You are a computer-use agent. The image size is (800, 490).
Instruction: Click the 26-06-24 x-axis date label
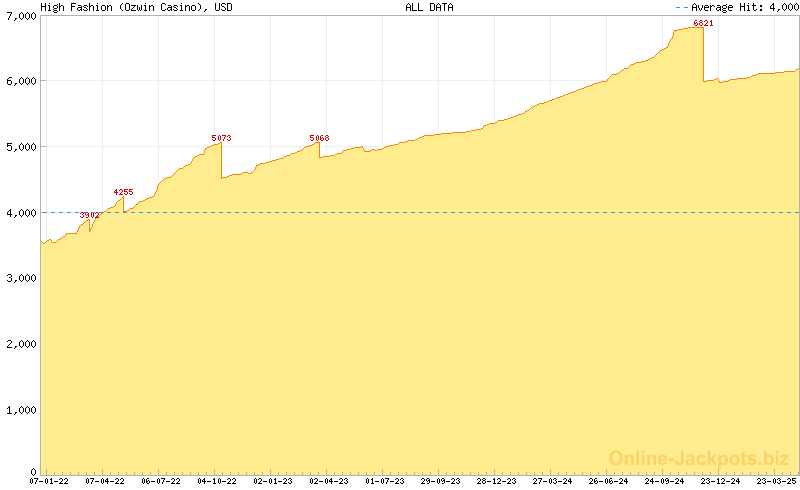tap(608, 481)
